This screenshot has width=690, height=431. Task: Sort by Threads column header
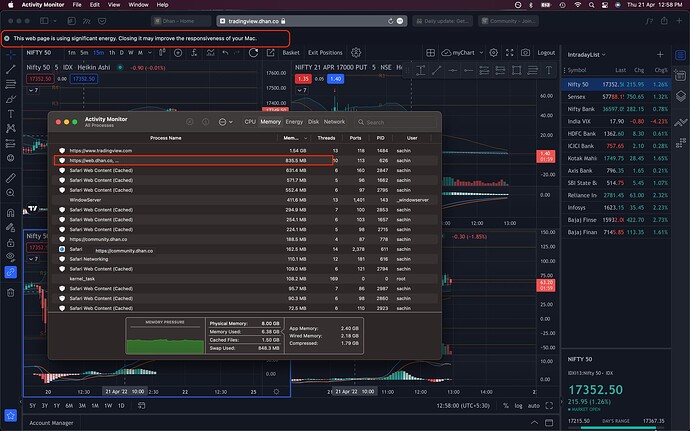coord(326,138)
